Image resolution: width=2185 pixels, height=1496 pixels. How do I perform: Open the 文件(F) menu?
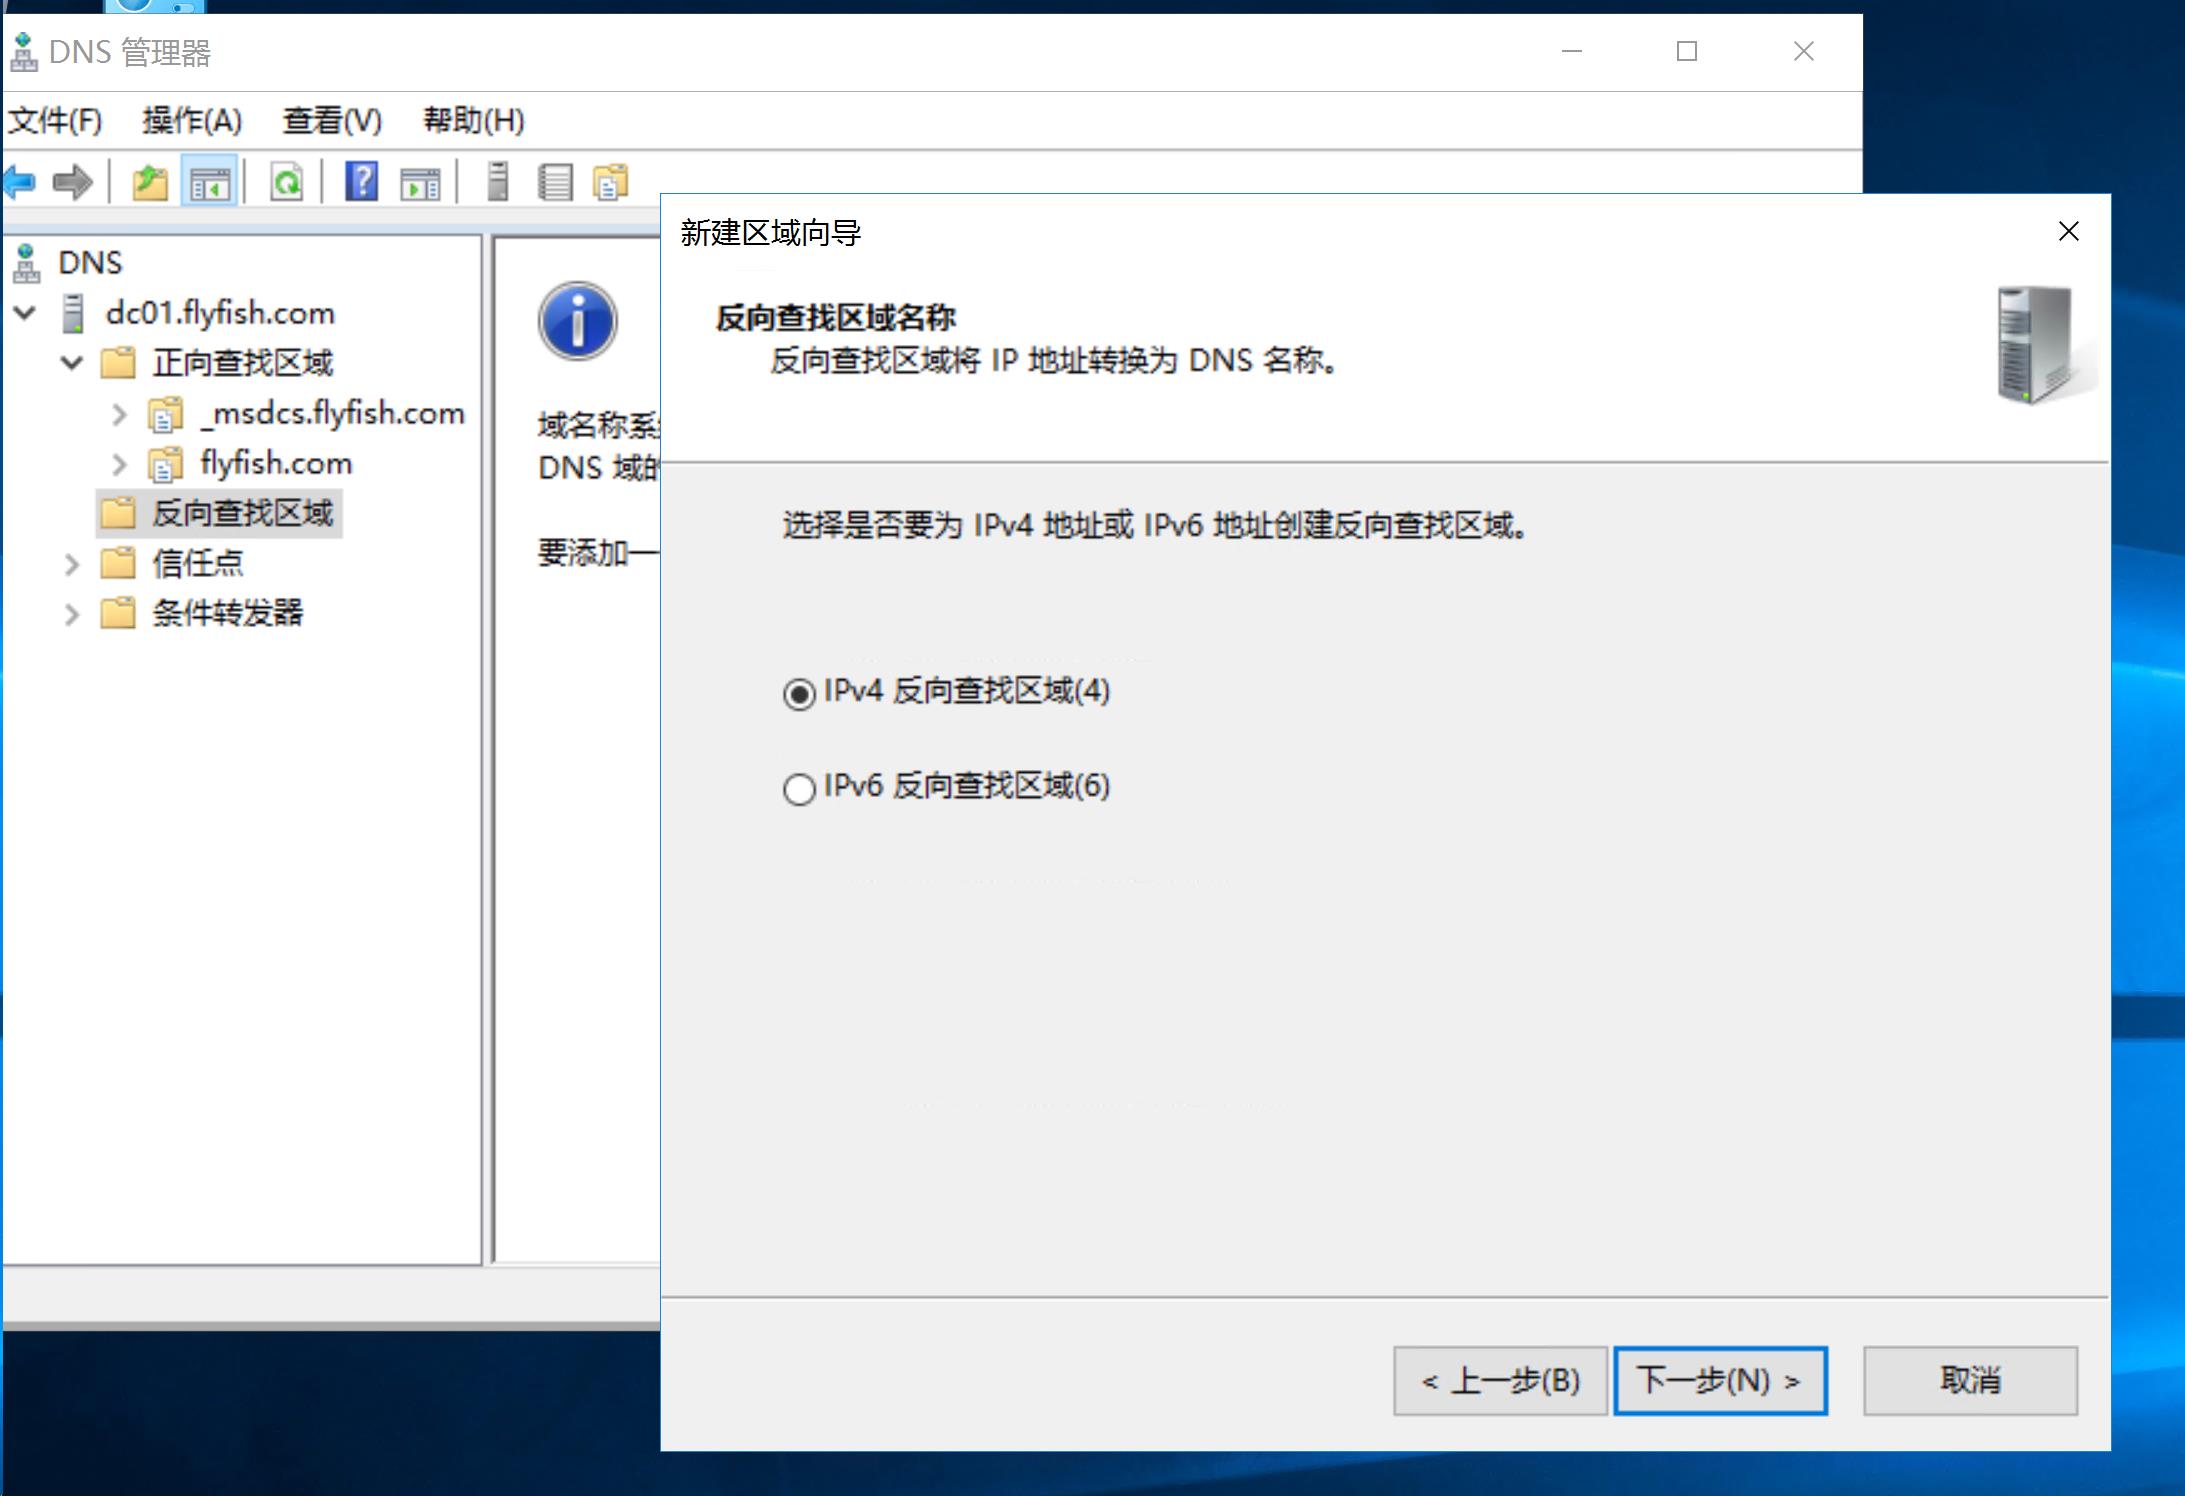coord(55,120)
